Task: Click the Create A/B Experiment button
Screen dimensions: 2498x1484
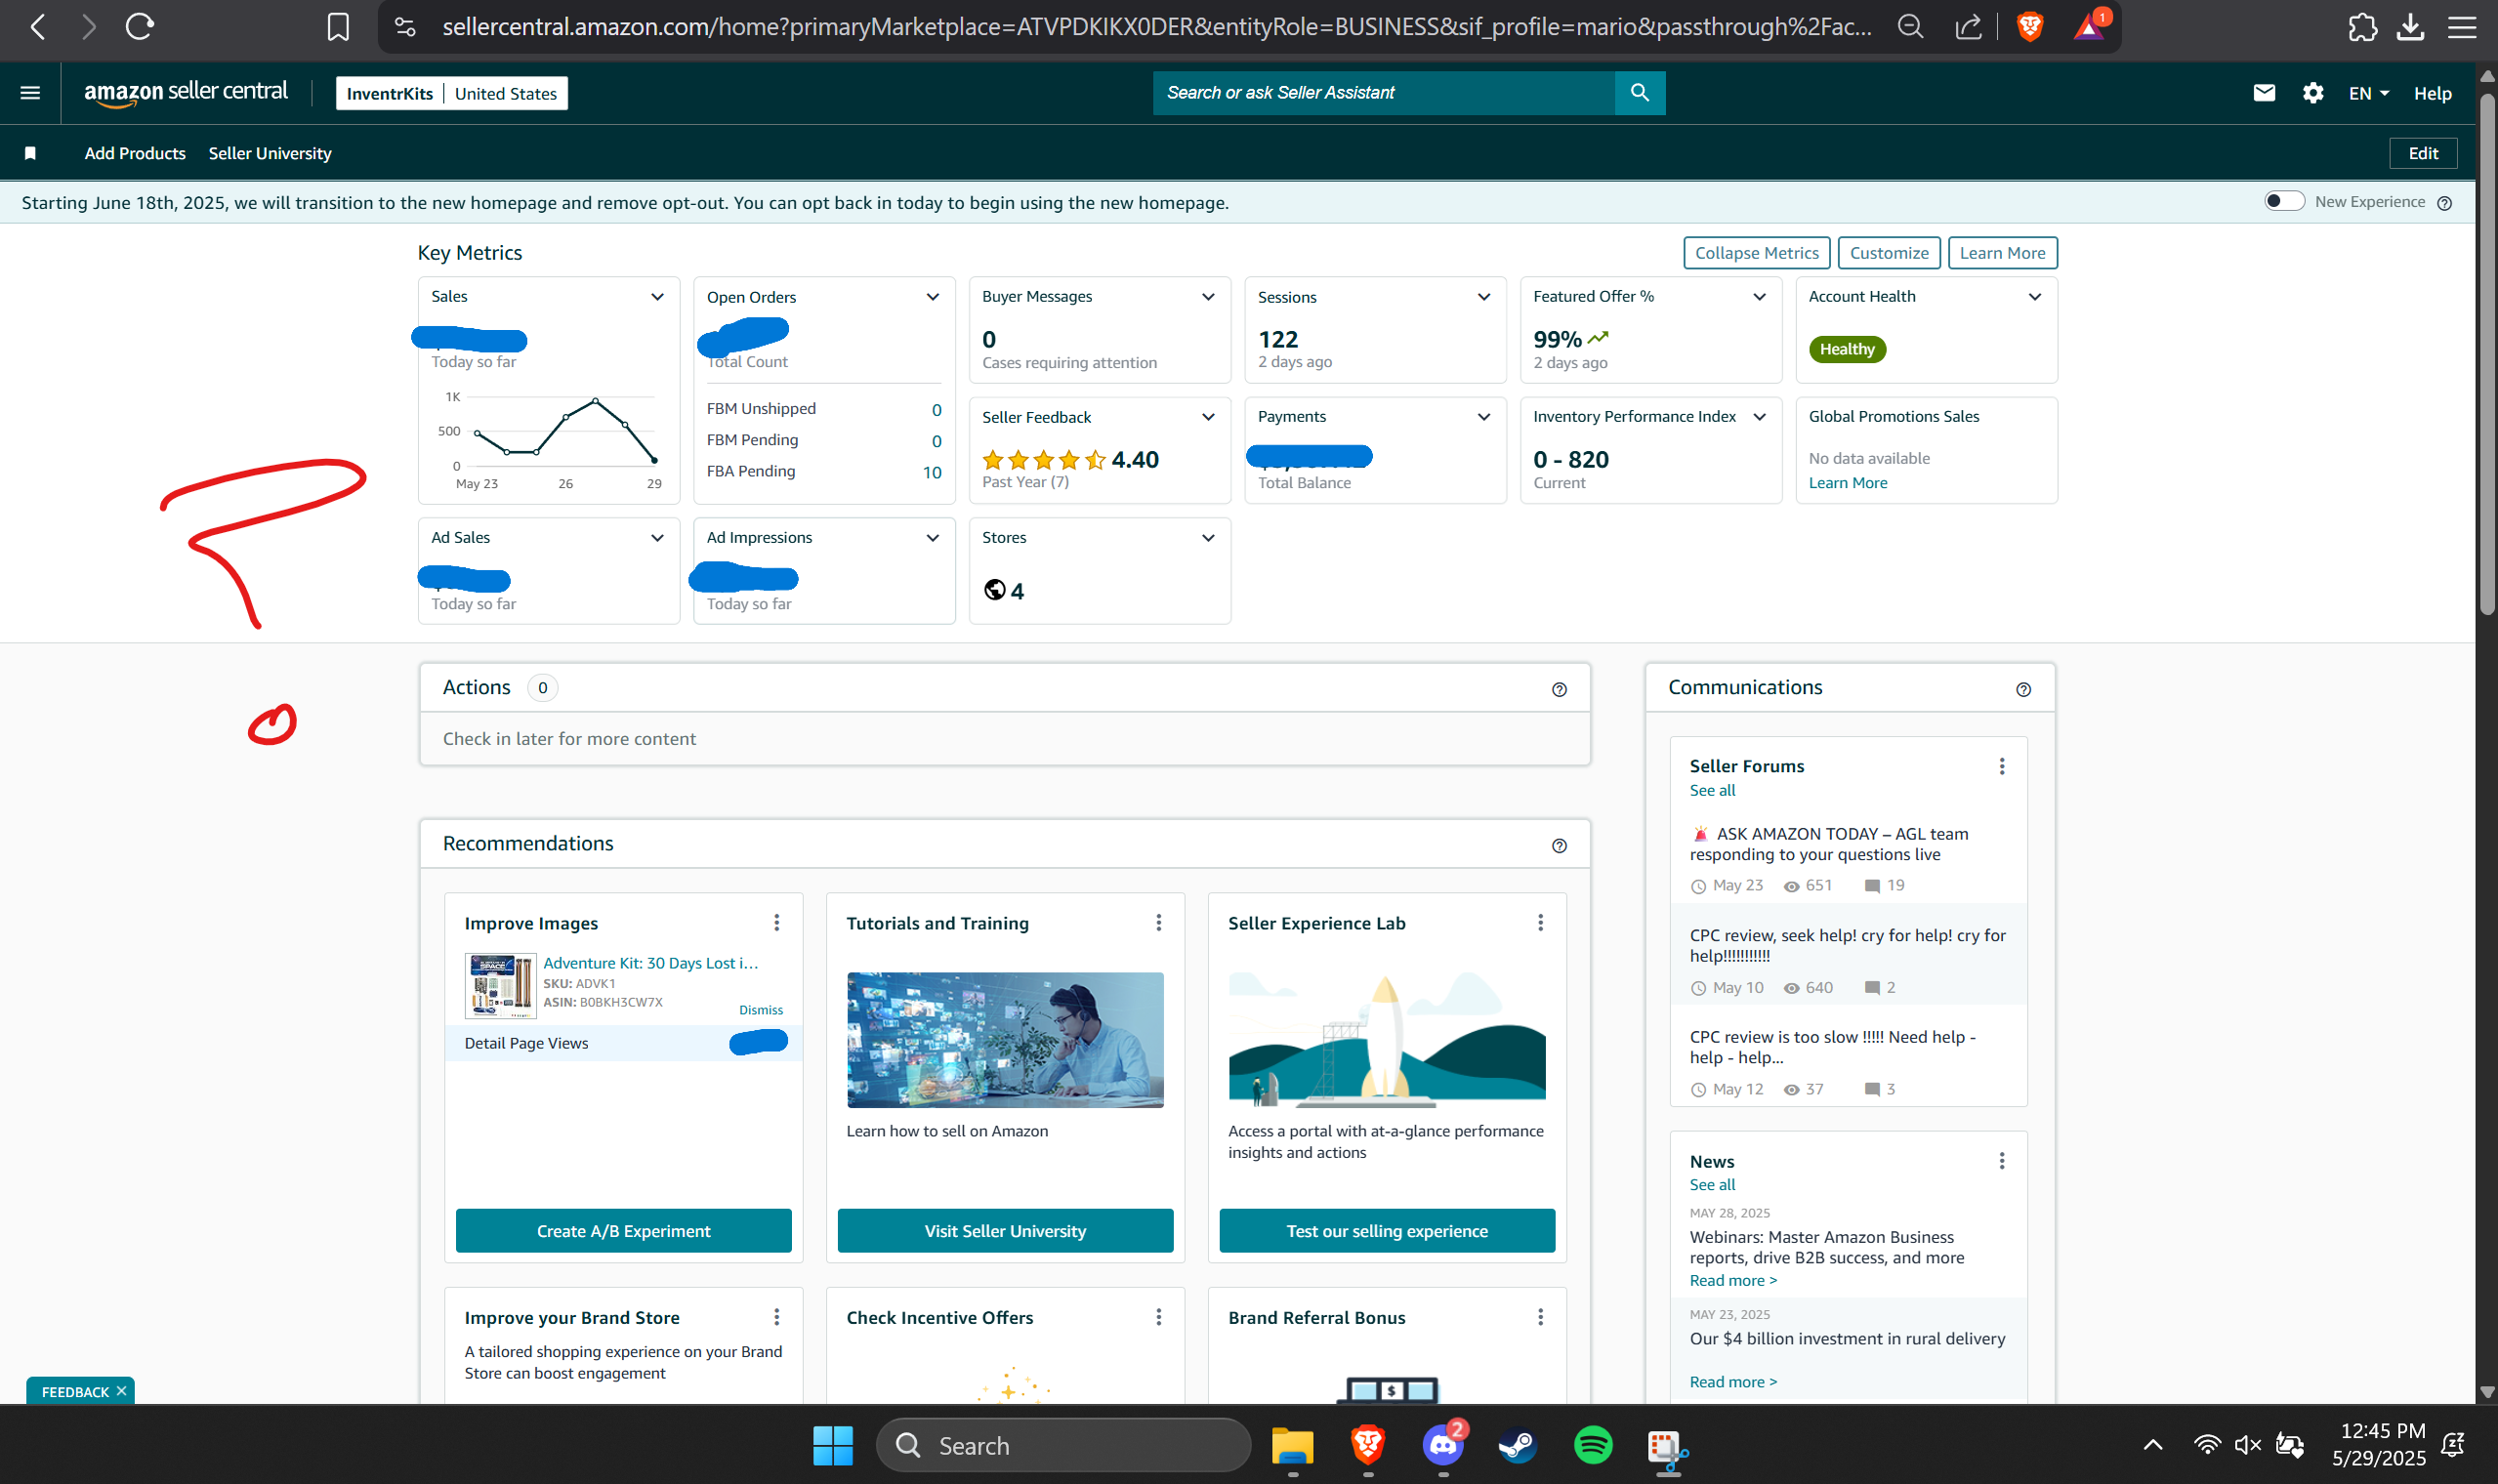Action: [623, 1230]
